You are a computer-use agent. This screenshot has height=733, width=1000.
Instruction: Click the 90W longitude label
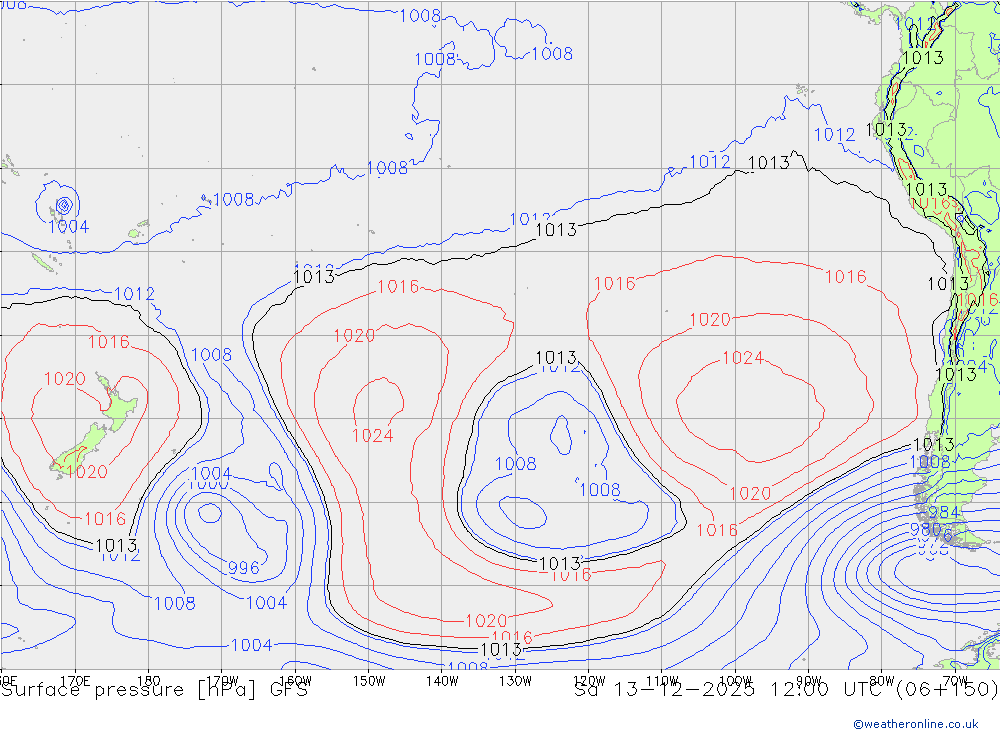pos(809,681)
